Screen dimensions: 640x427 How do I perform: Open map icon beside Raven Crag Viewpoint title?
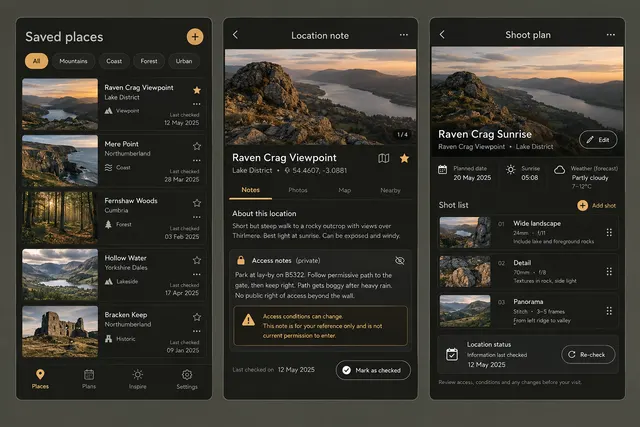pyautogui.click(x=384, y=158)
